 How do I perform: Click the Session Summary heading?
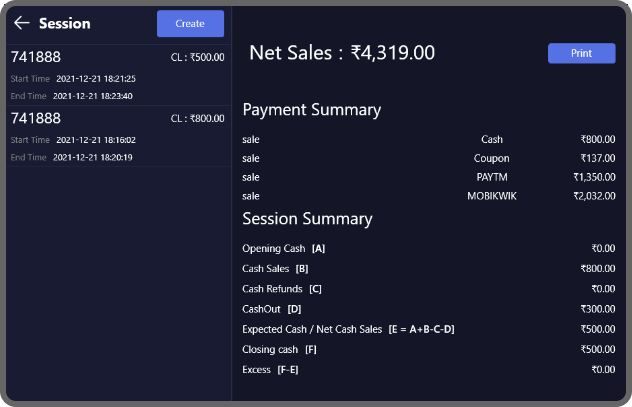point(307,219)
